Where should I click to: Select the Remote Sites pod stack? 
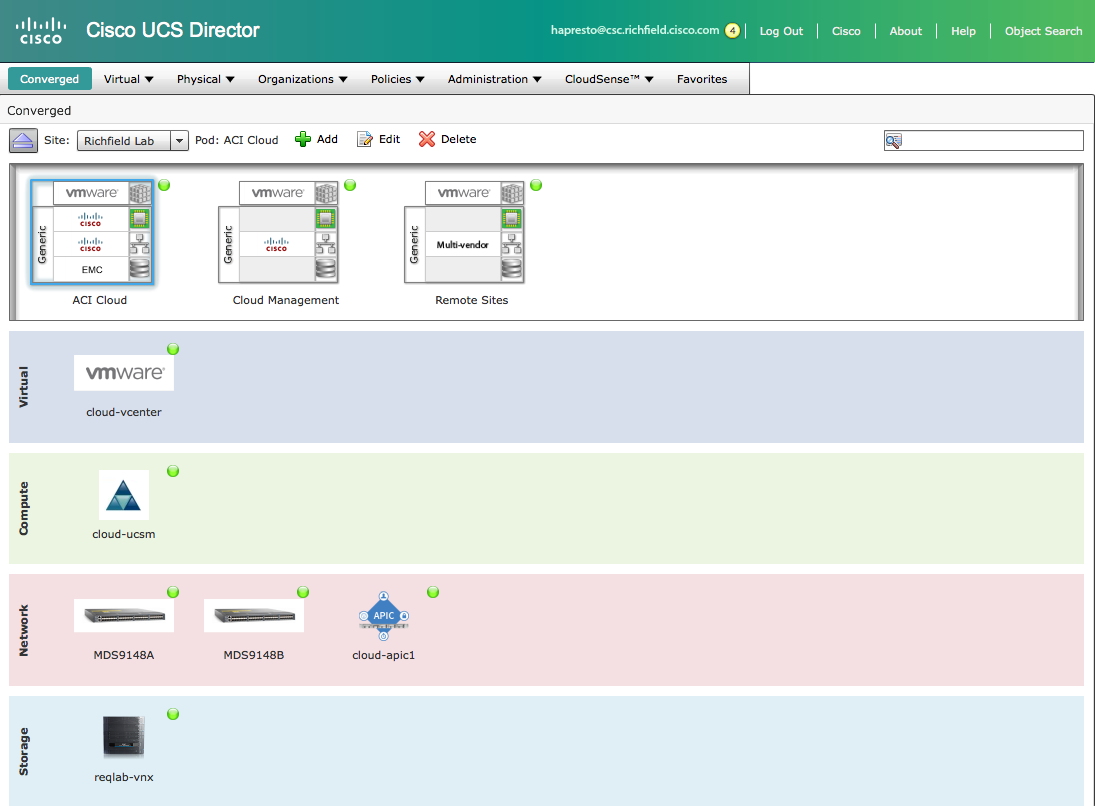(x=464, y=232)
